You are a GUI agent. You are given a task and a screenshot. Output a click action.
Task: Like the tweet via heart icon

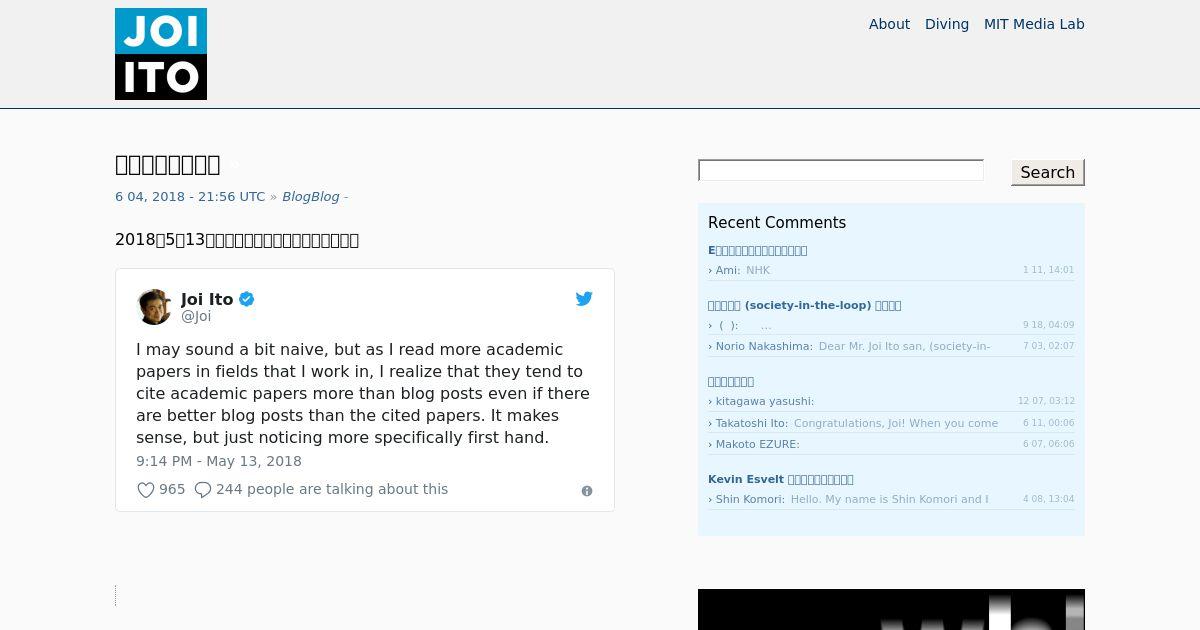coord(146,490)
